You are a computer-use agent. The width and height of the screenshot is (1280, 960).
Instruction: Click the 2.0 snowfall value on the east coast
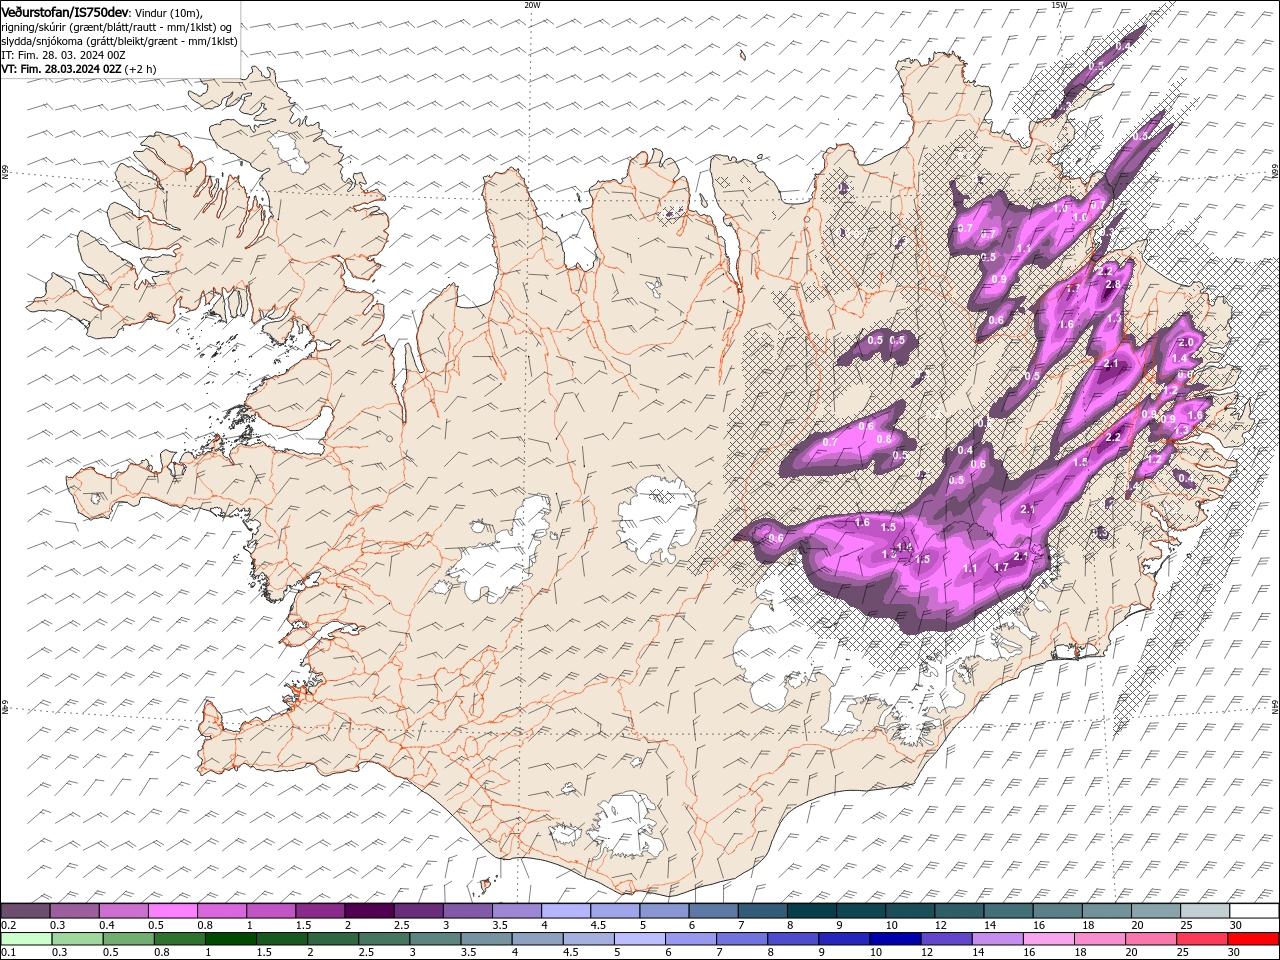click(1187, 343)
